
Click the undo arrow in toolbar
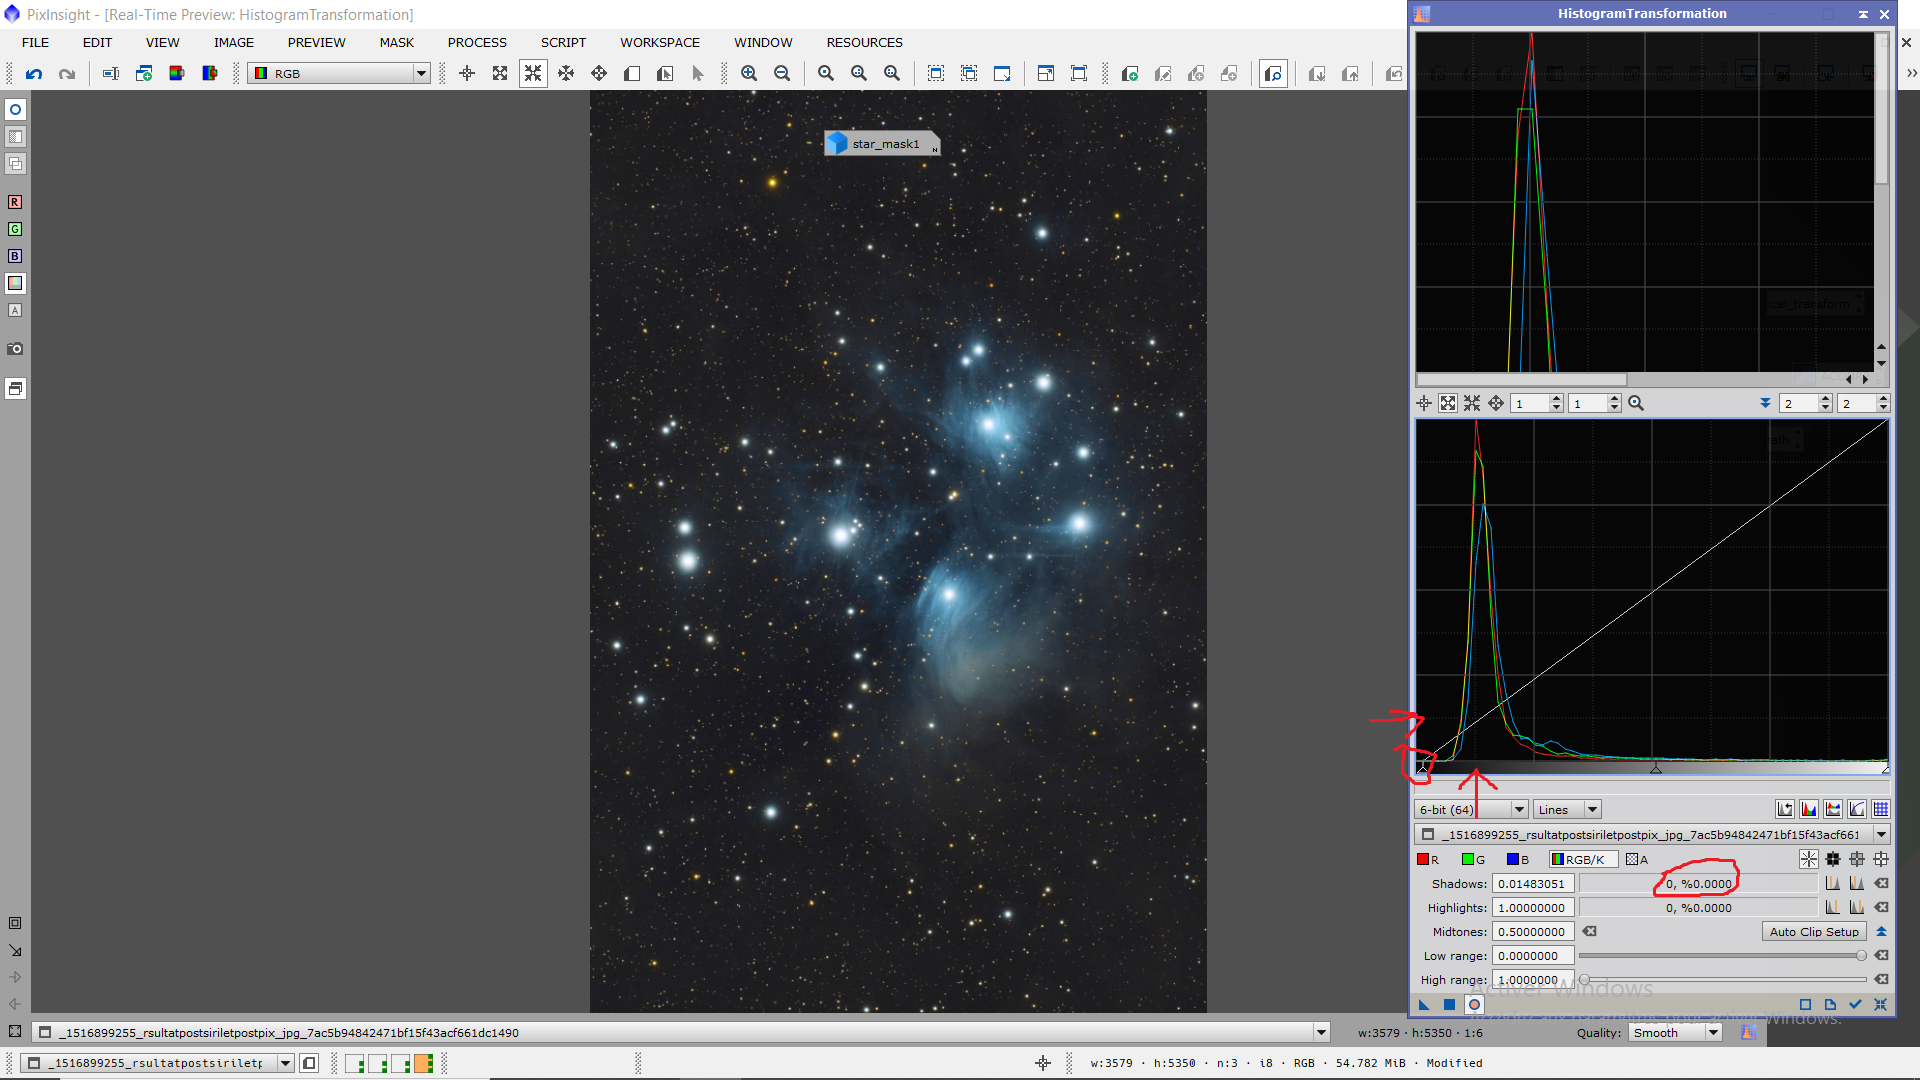point(34,74)
